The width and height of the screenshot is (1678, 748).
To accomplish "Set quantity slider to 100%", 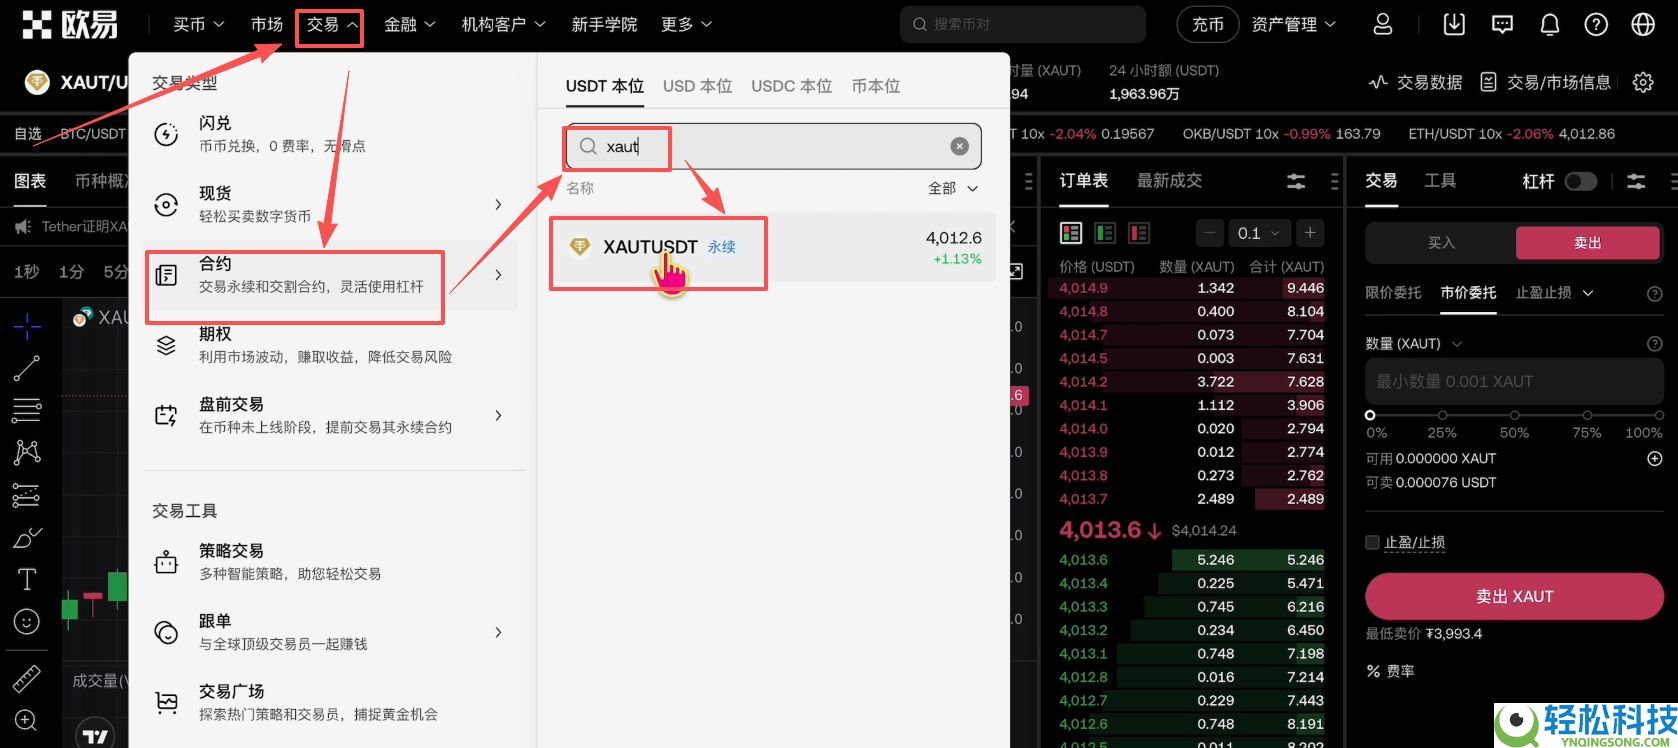I will [x=1659, y=414].
